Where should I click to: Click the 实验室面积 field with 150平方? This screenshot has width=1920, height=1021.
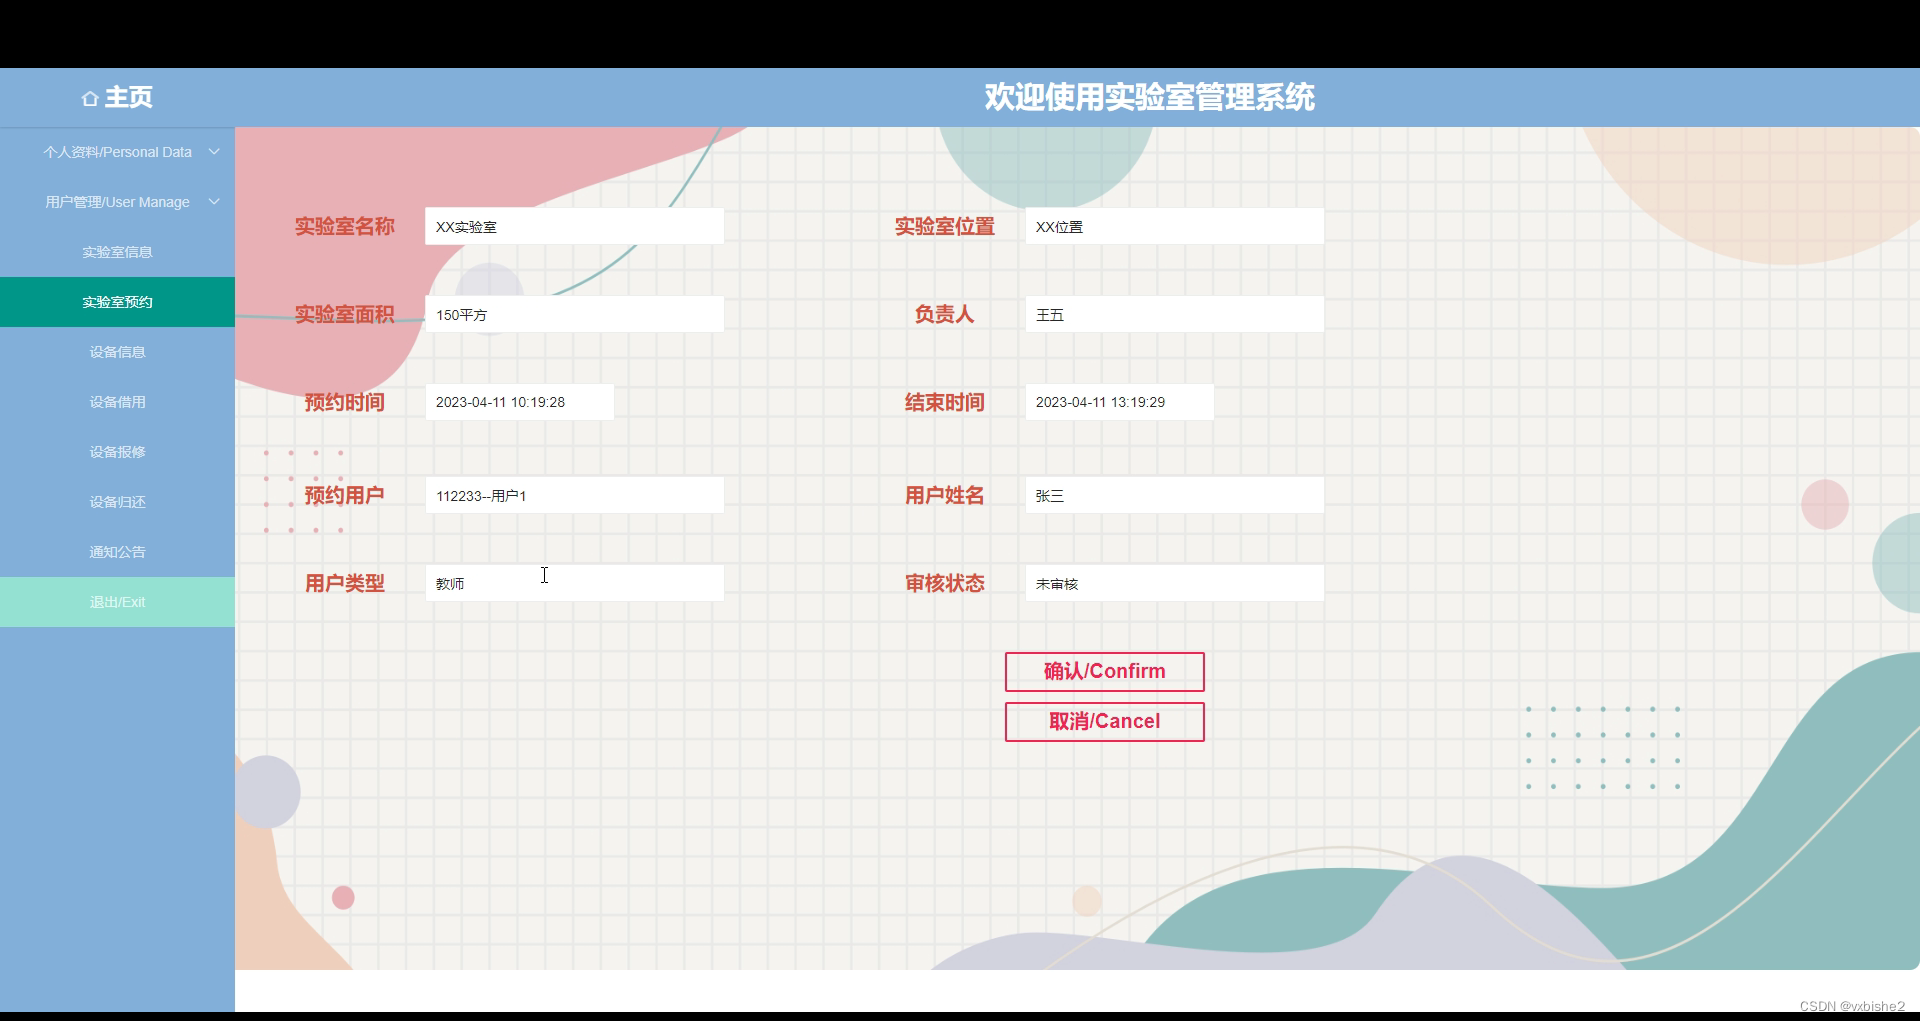[574, 314]
